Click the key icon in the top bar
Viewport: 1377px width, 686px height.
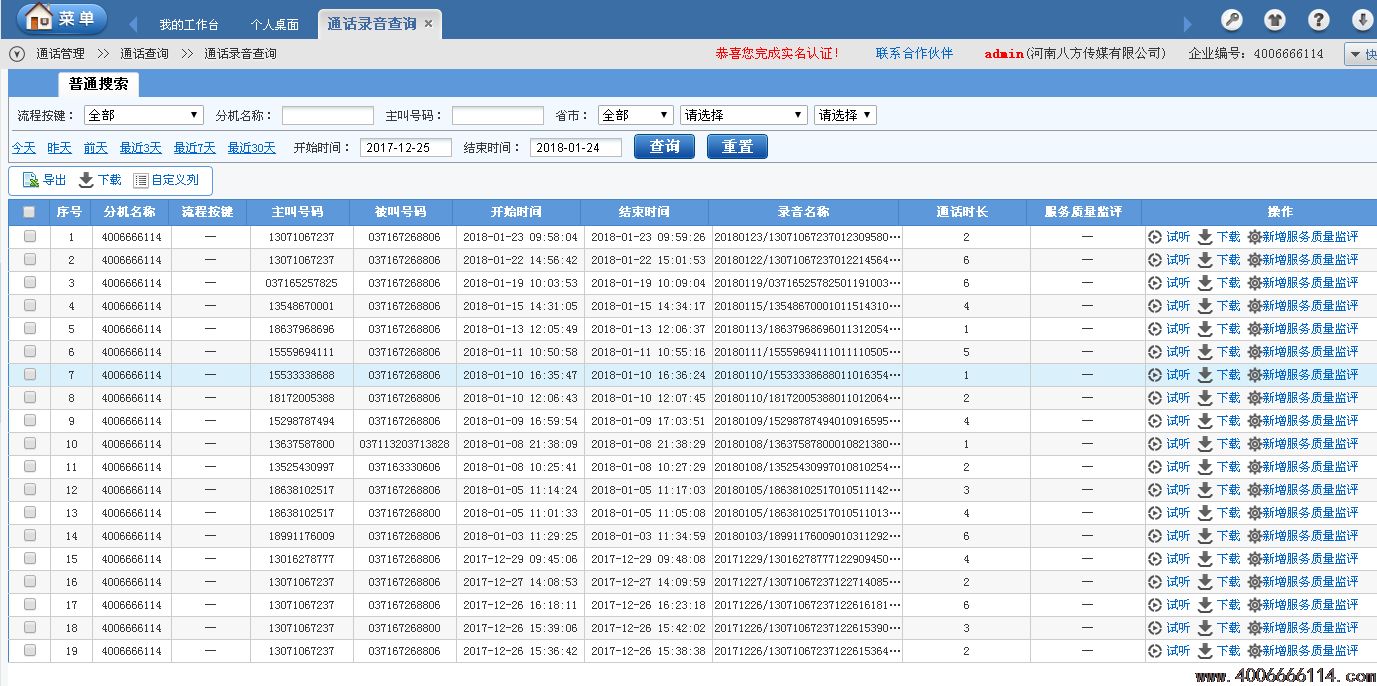tap(1232, 20)
